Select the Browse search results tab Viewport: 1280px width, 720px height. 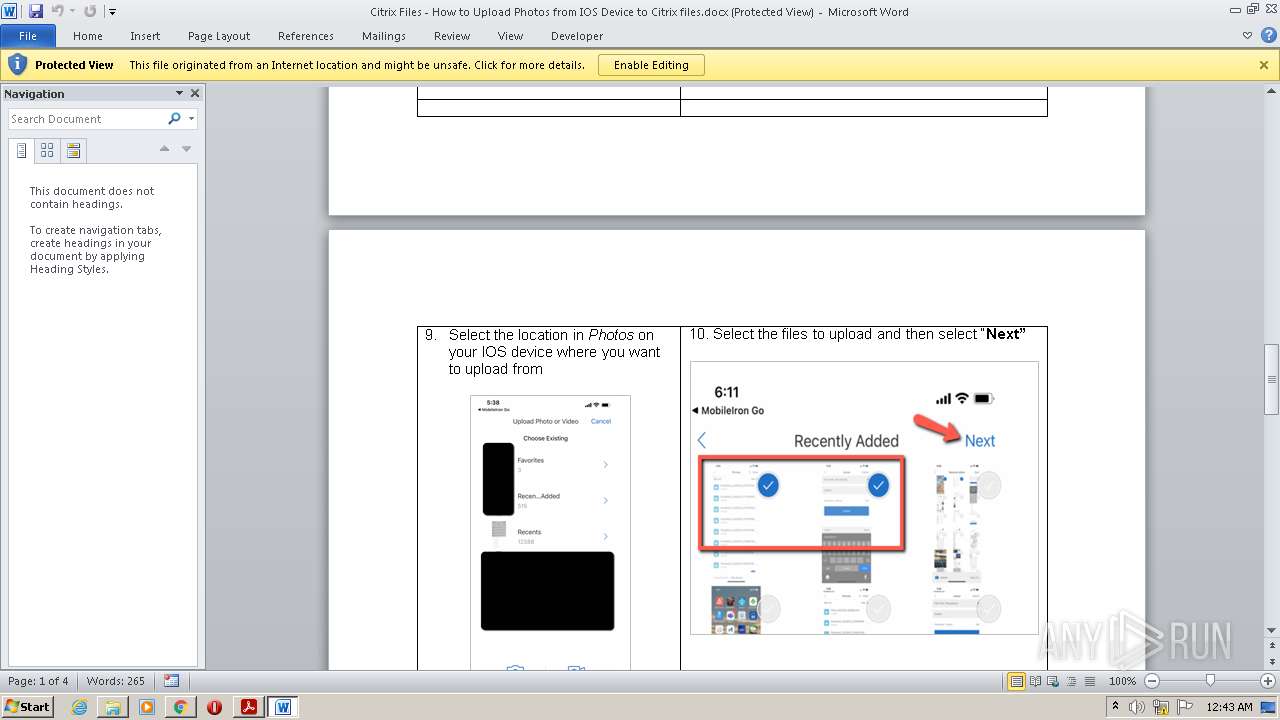click(x=73, y=151)
